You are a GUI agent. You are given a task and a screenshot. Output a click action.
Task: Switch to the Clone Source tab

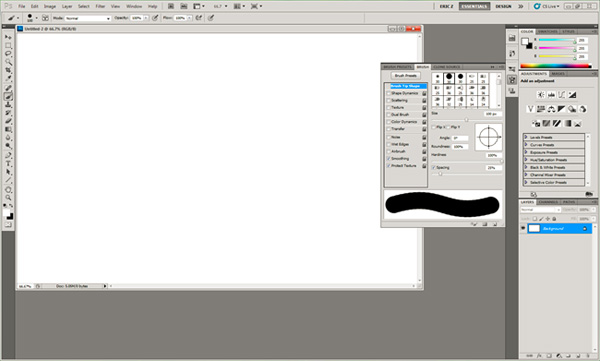point(447,67)
